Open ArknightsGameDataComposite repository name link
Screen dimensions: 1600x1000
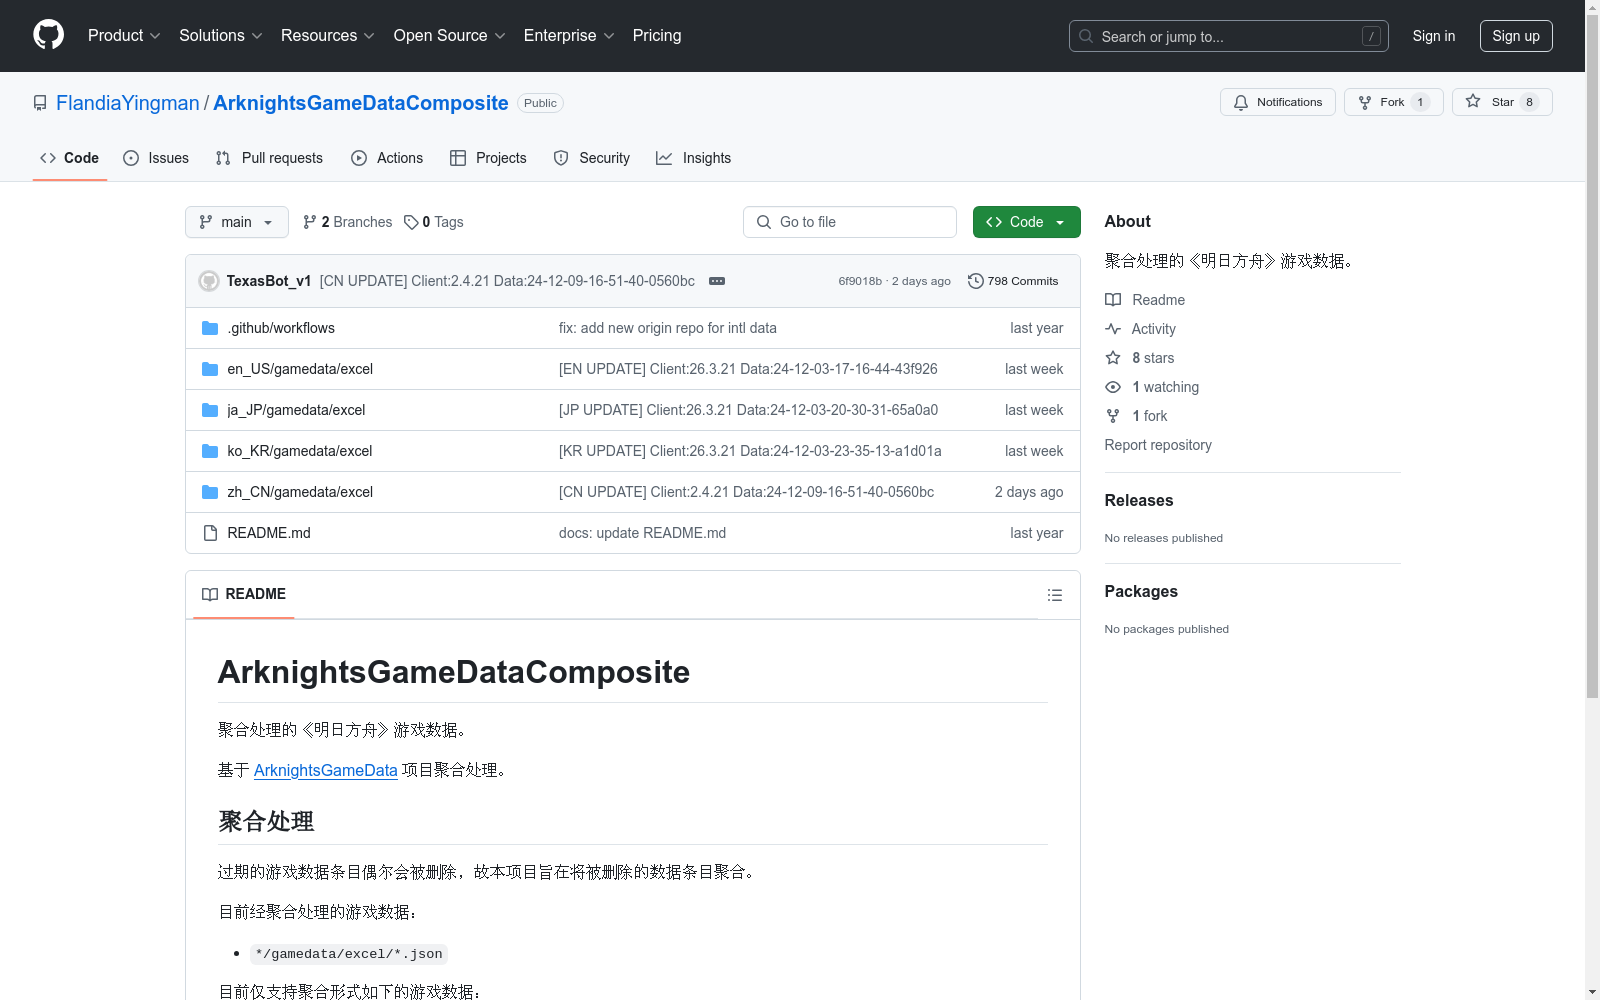coord(361,103)
